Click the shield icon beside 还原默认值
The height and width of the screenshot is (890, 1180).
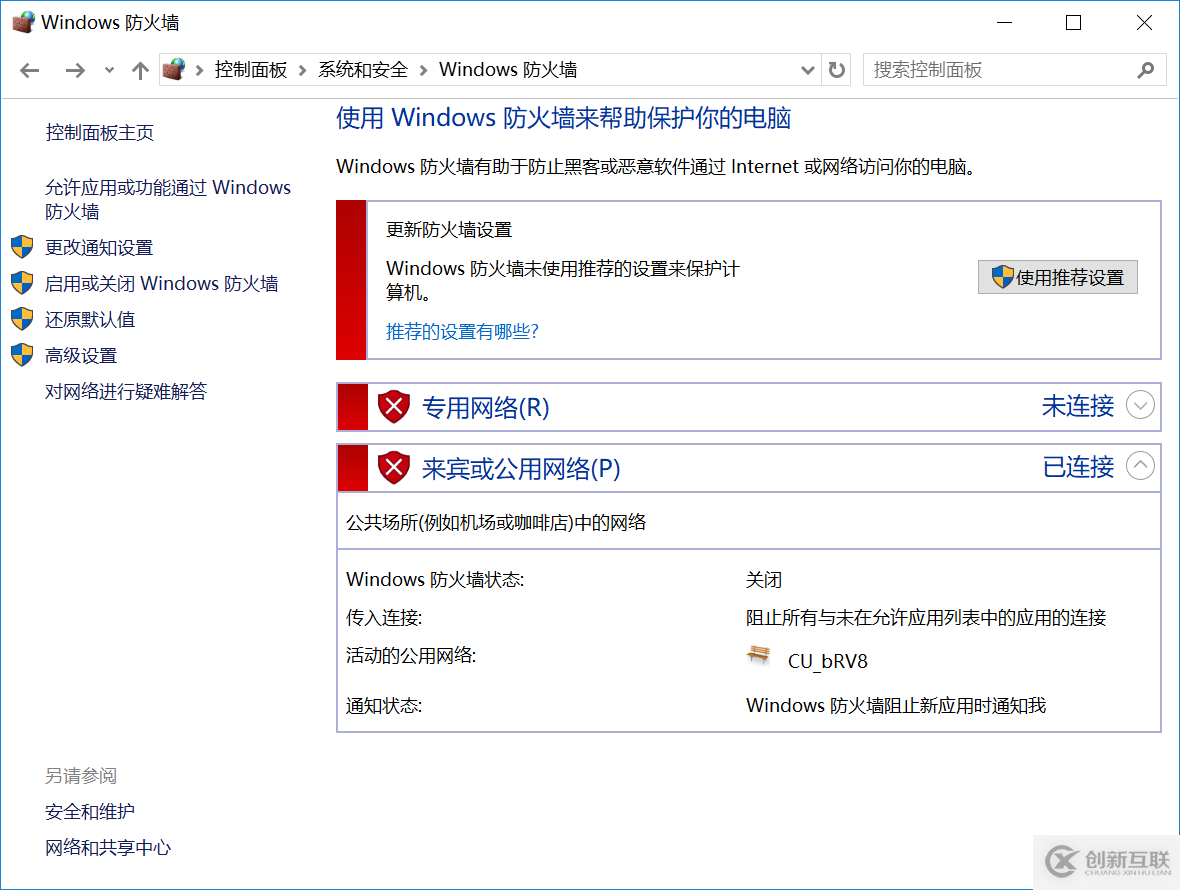[x=21, y=319]
